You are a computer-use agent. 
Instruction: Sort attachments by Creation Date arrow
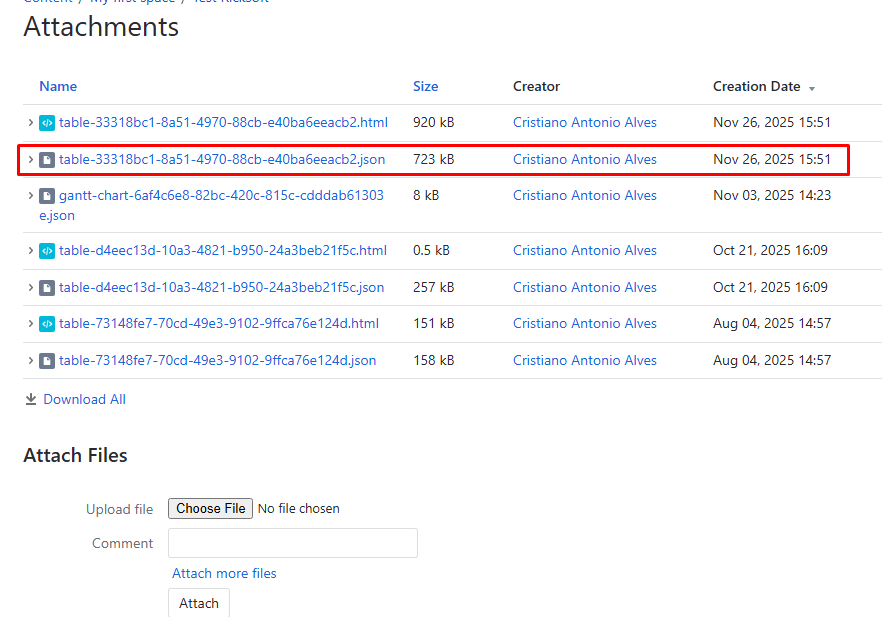[x=812, y=88]
